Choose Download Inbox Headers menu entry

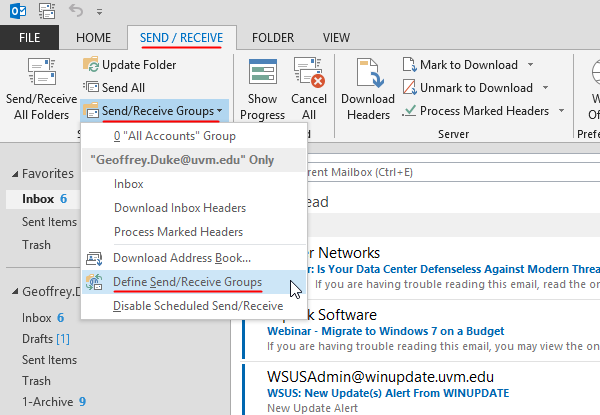[194, 208]
